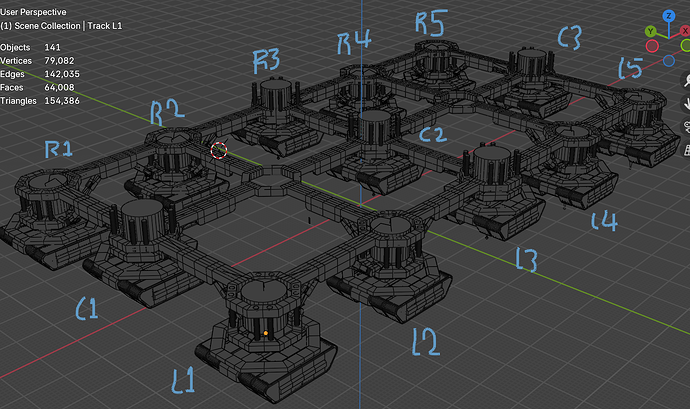Screen dimensions: 690x409
Task: Click the pan hand viewport icon
Action: (x=686, y=104)
